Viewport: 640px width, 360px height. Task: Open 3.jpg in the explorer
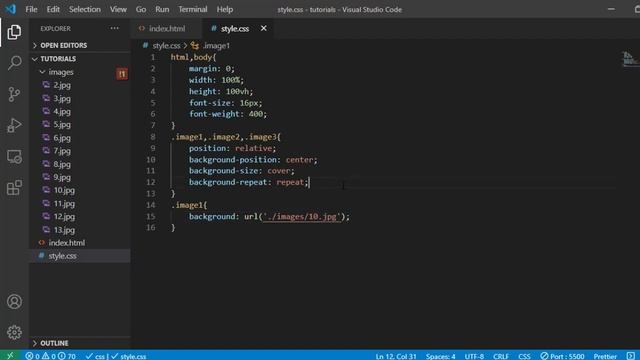click(62, 98)
